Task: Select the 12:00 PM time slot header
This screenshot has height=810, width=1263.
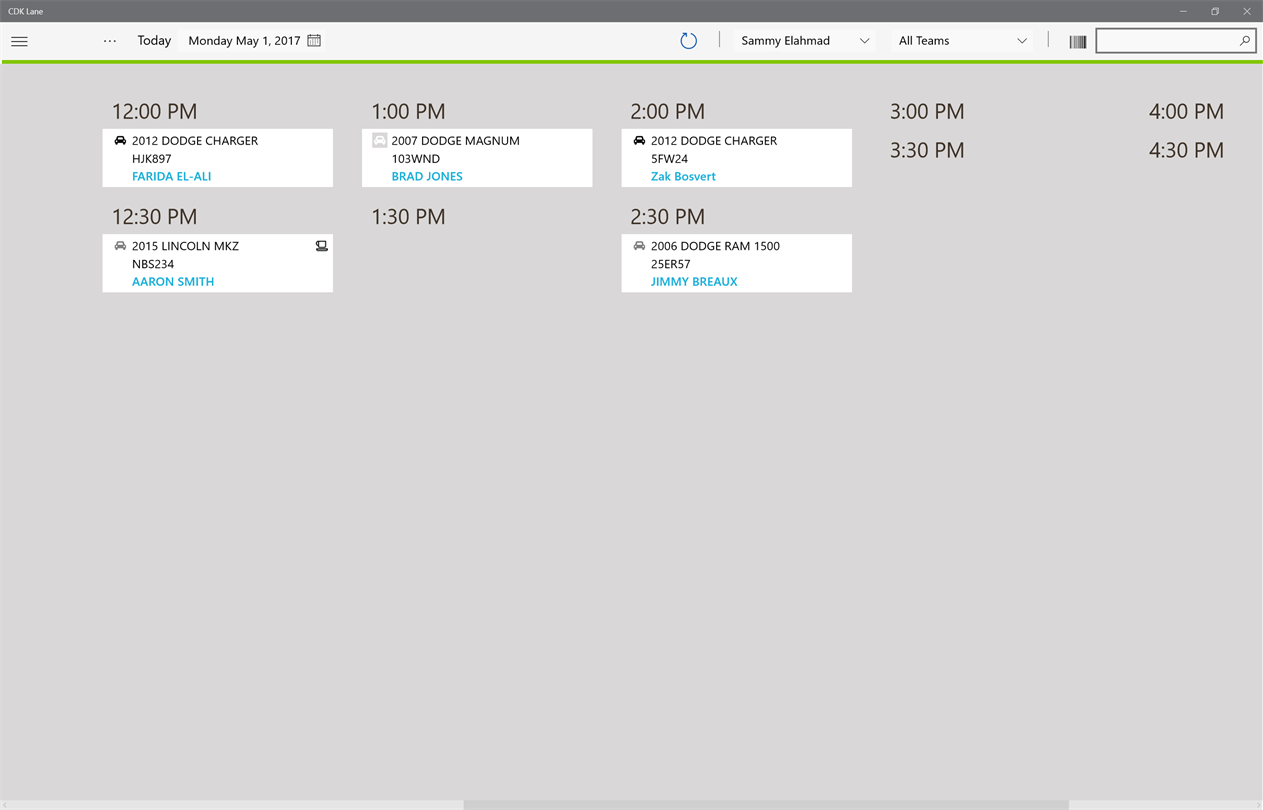Action: point(154,112)
